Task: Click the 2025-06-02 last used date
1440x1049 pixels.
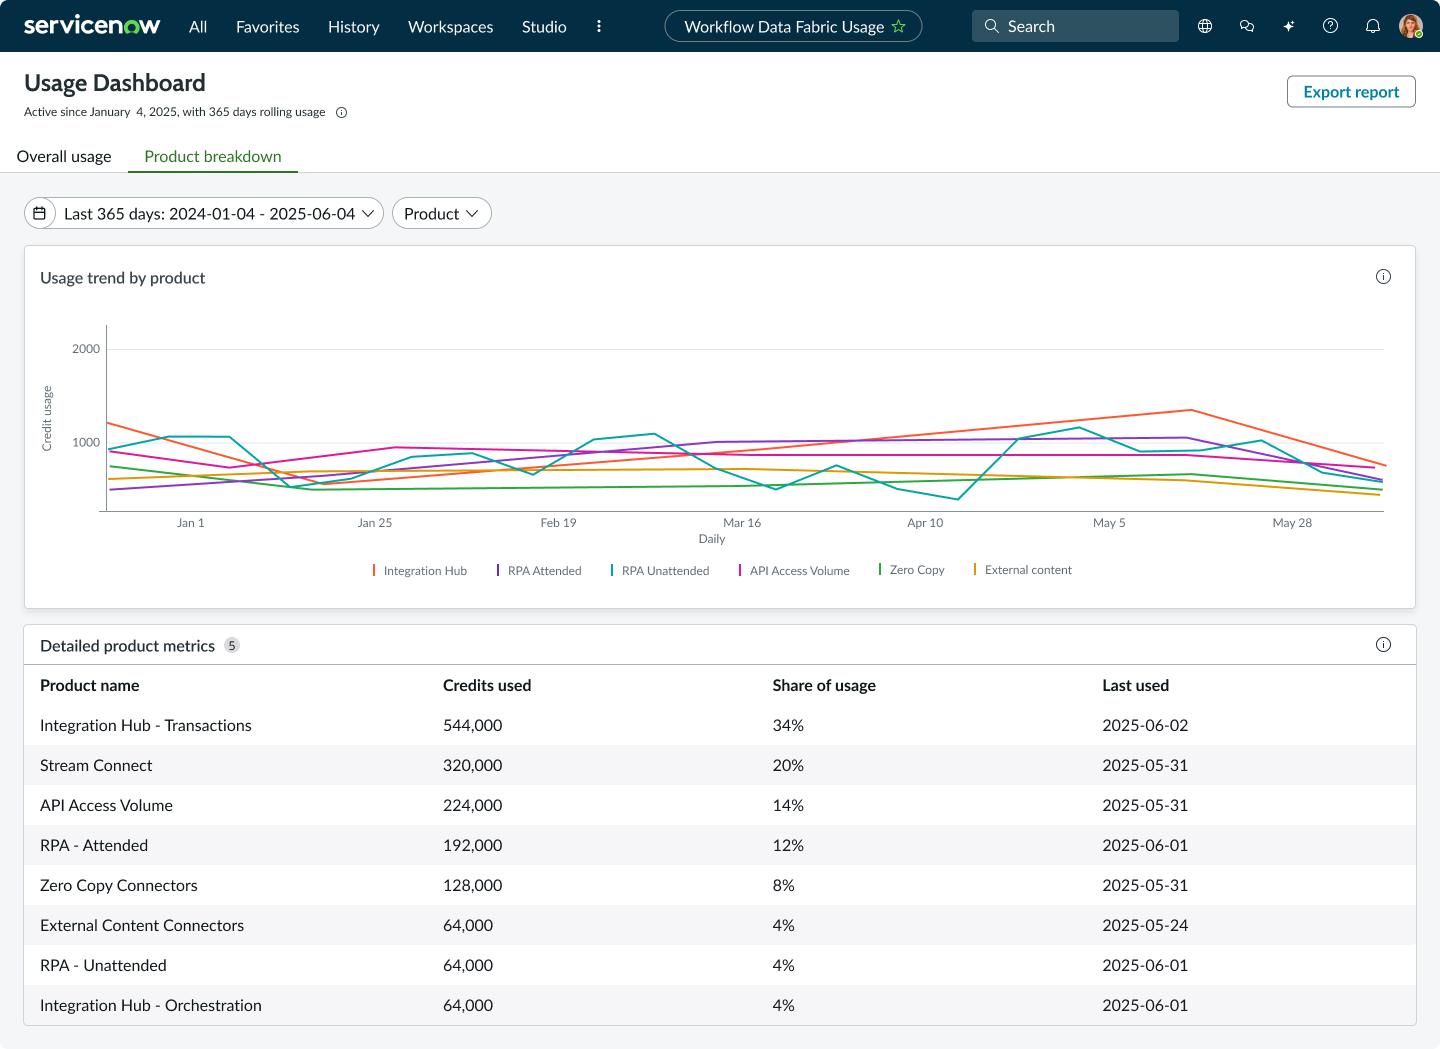Action: 1145,725
